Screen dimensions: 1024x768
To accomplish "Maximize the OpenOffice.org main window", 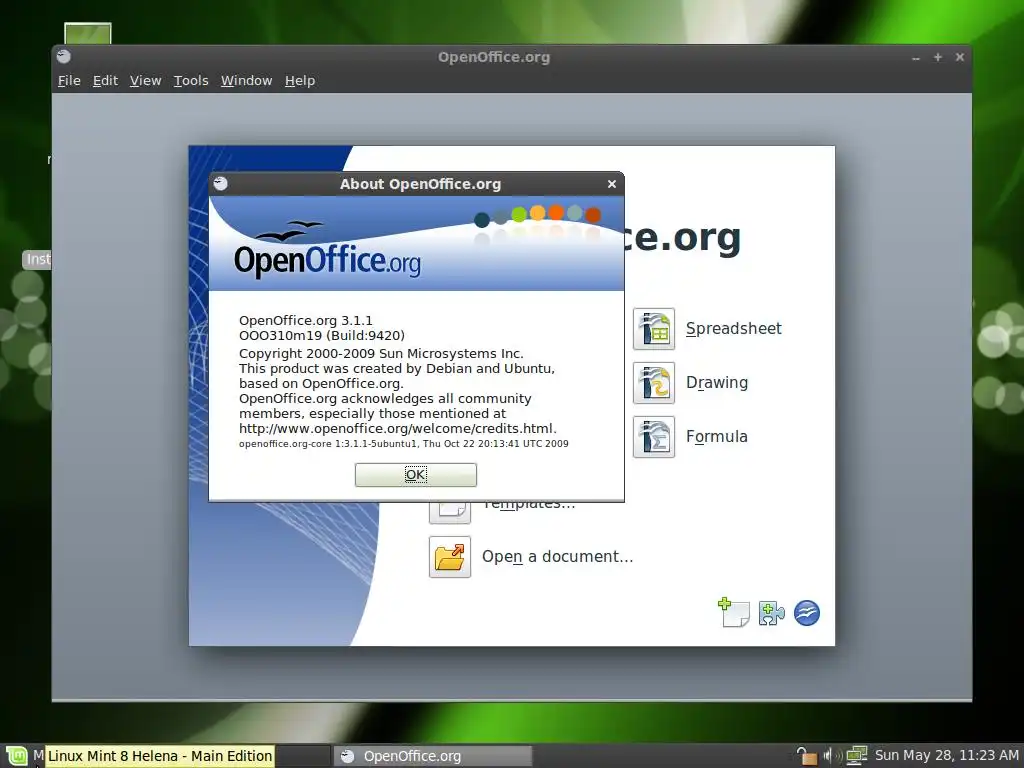I will tap(938, 57).
